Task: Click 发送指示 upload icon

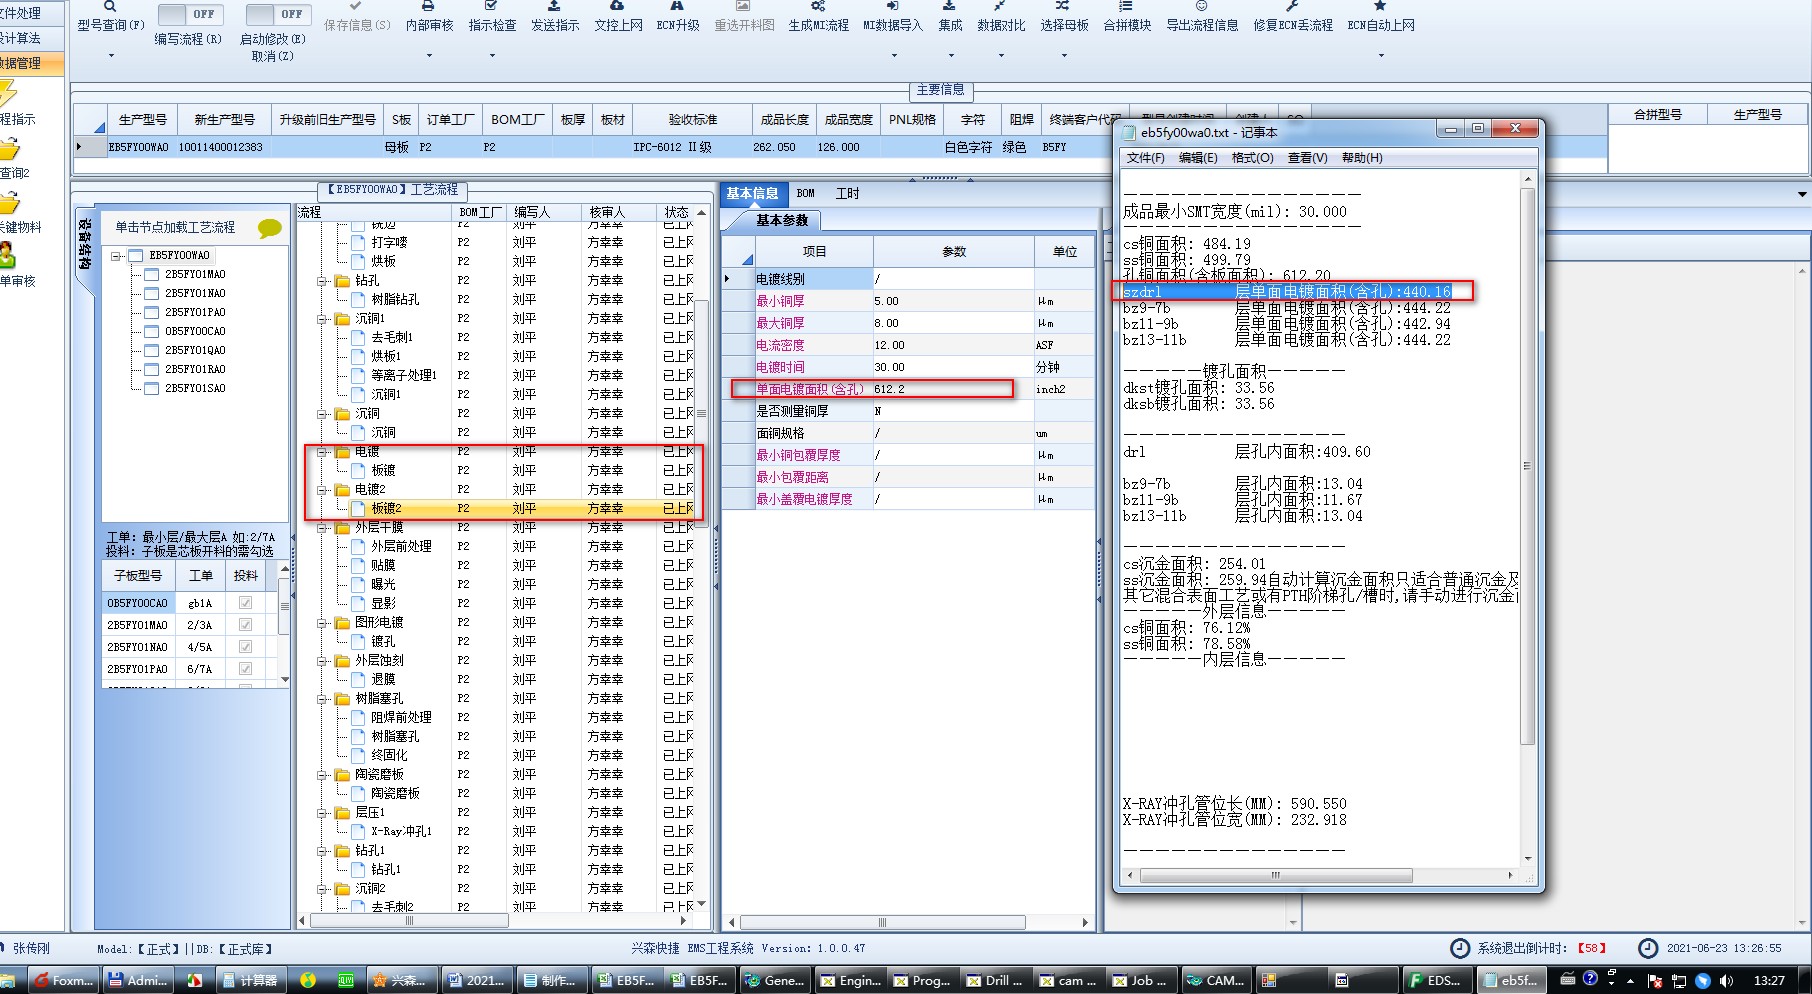Action: (x=554, y=6)
